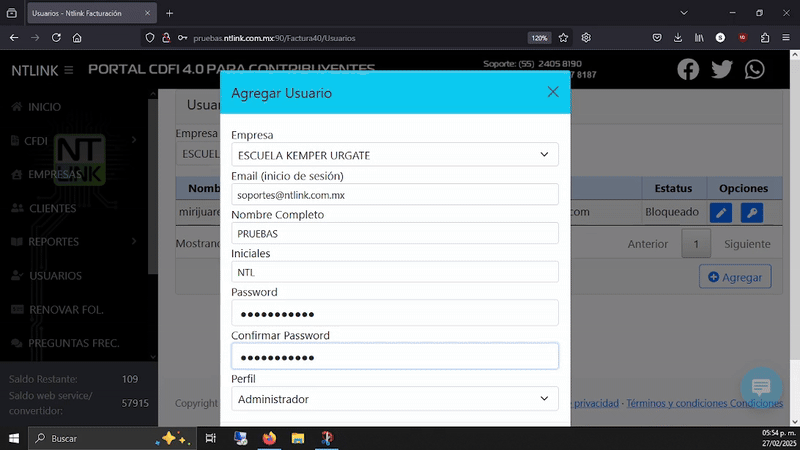Open the Twitter icon link
This screenshot has width=800, height=450.
(721, 69)
